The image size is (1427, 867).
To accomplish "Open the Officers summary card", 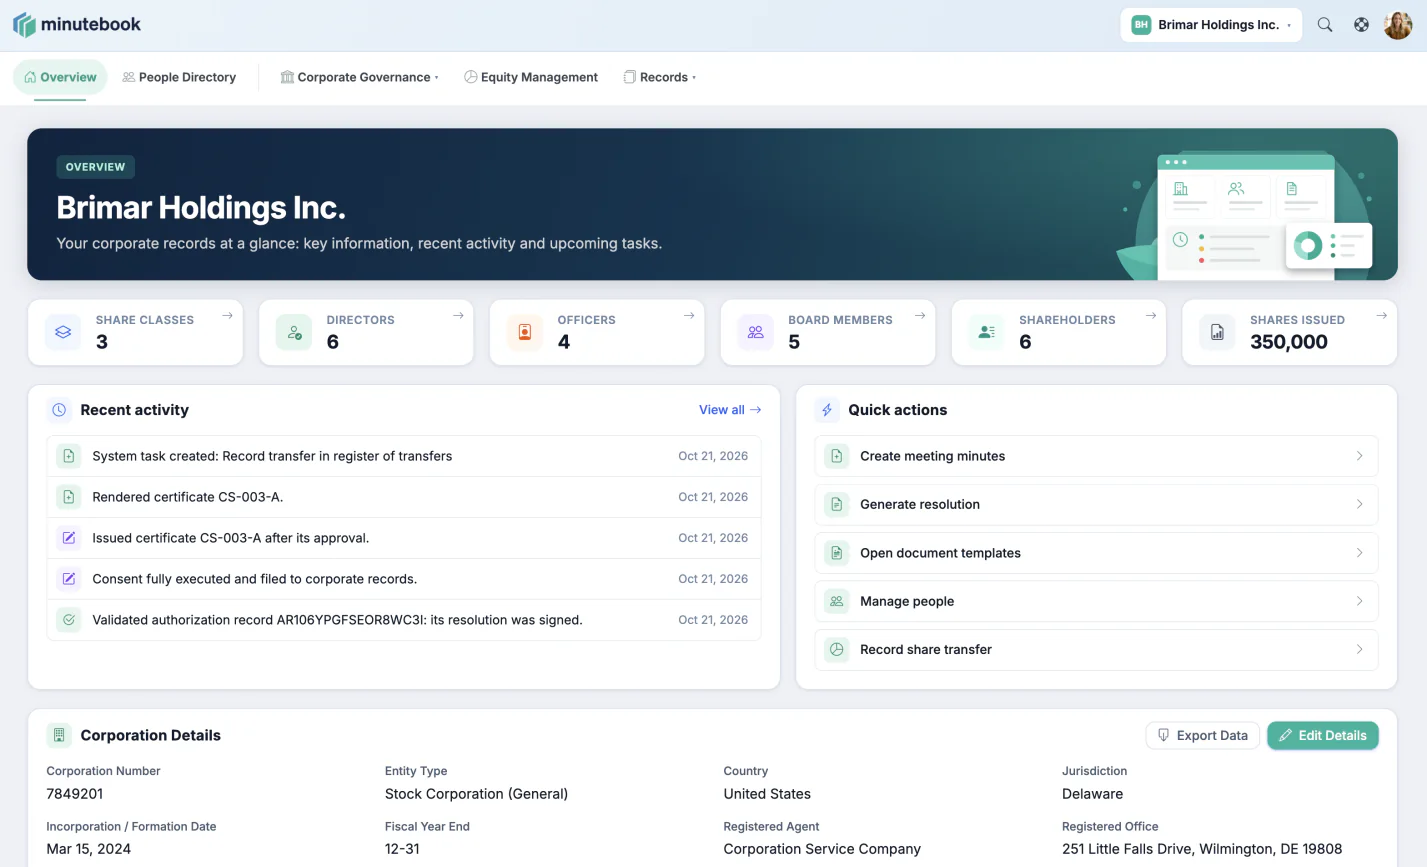I will point(597,332).
